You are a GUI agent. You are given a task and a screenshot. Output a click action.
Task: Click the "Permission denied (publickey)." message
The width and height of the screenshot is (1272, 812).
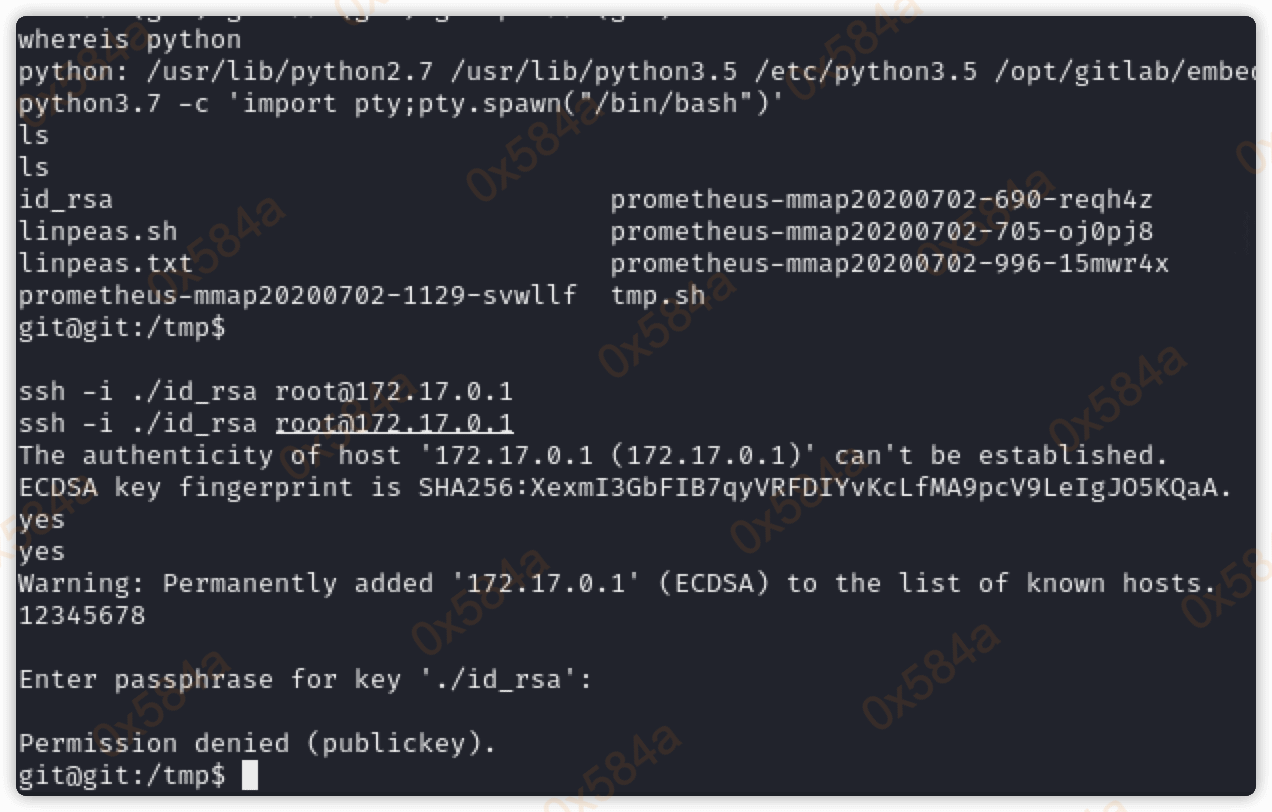point(258,744)
